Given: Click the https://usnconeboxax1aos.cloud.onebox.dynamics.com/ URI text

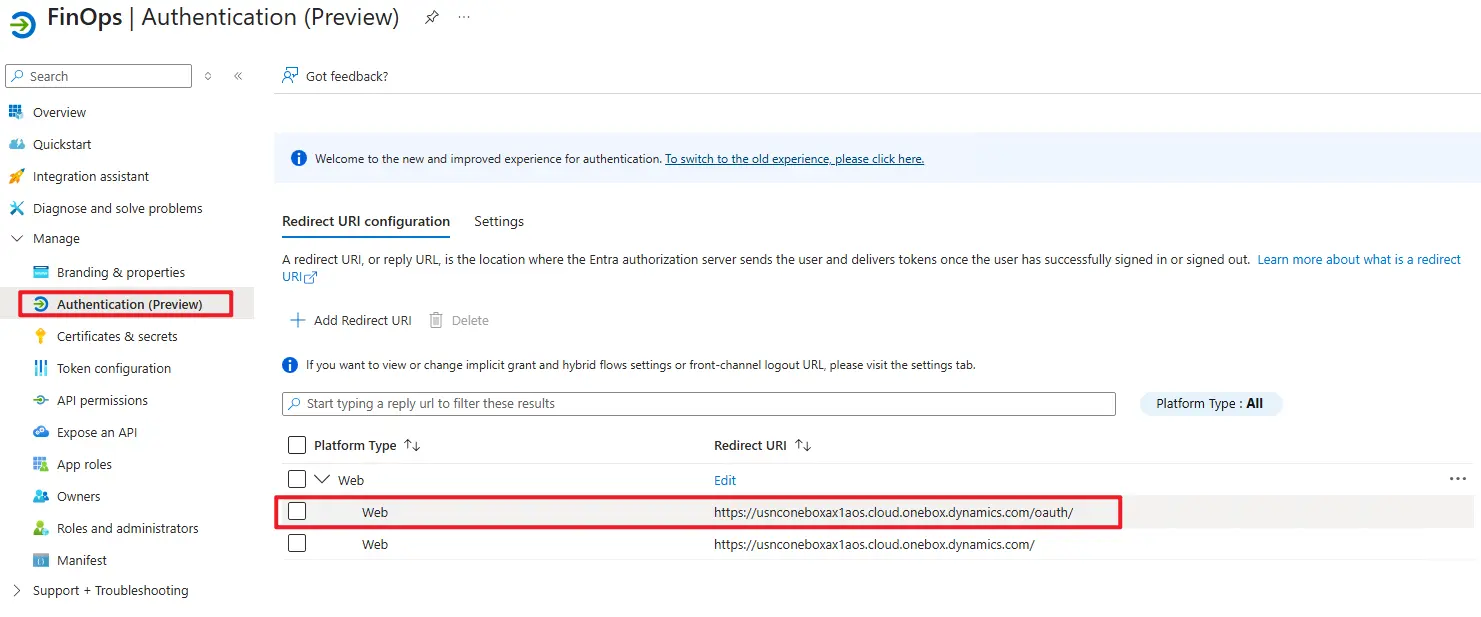Looking at the screenshot, I should [874, 544].
